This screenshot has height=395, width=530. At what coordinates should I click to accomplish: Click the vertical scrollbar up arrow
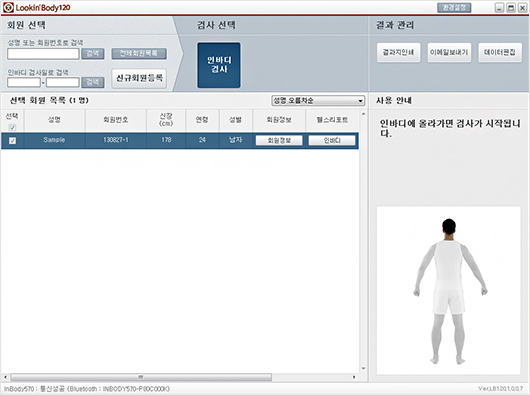coord(363,114)
